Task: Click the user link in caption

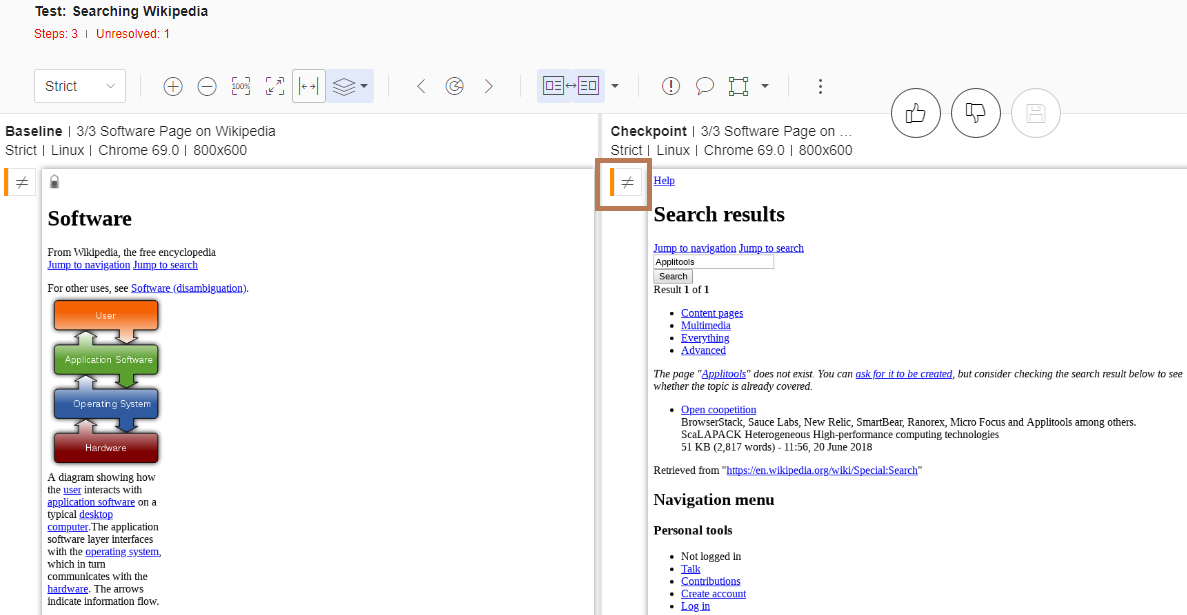Action: pyautogui.click(x=72, y=489)
